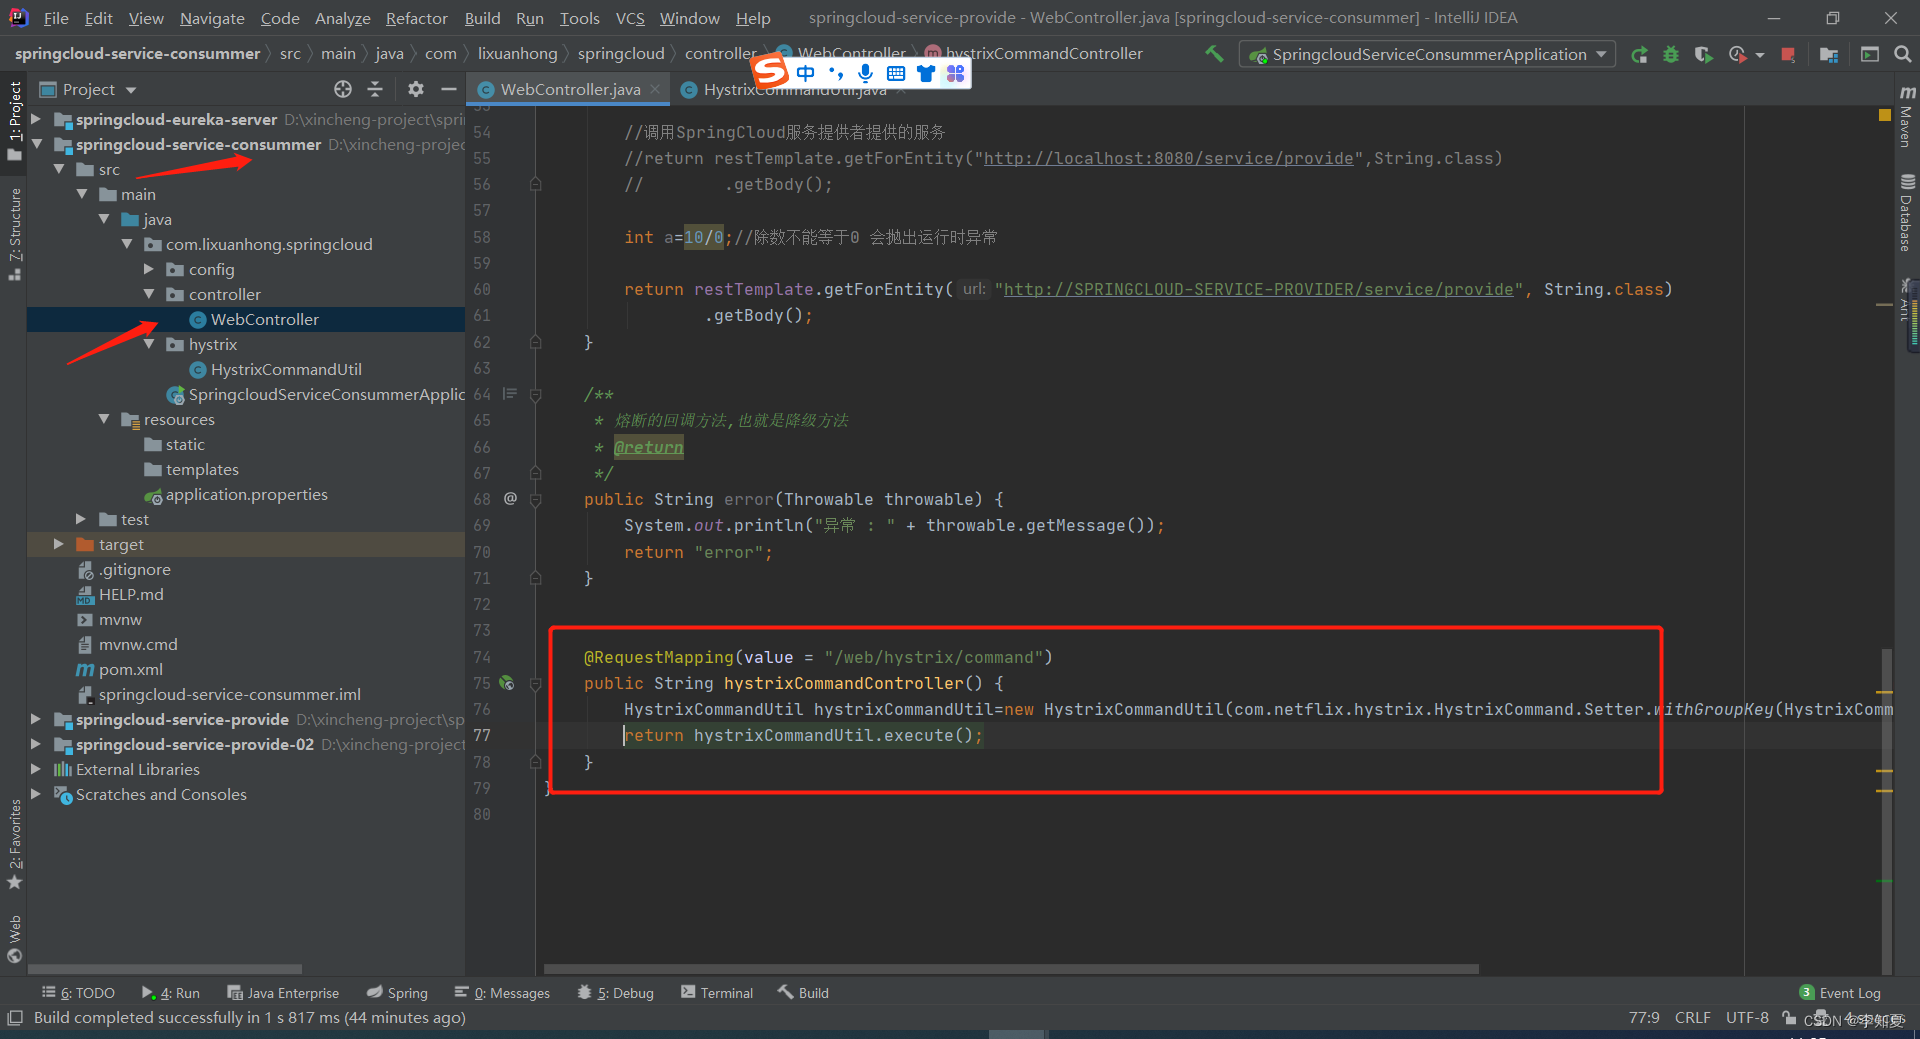Expand the config package
This screenshot has height=1039, width=1920.
coord(149,269)
